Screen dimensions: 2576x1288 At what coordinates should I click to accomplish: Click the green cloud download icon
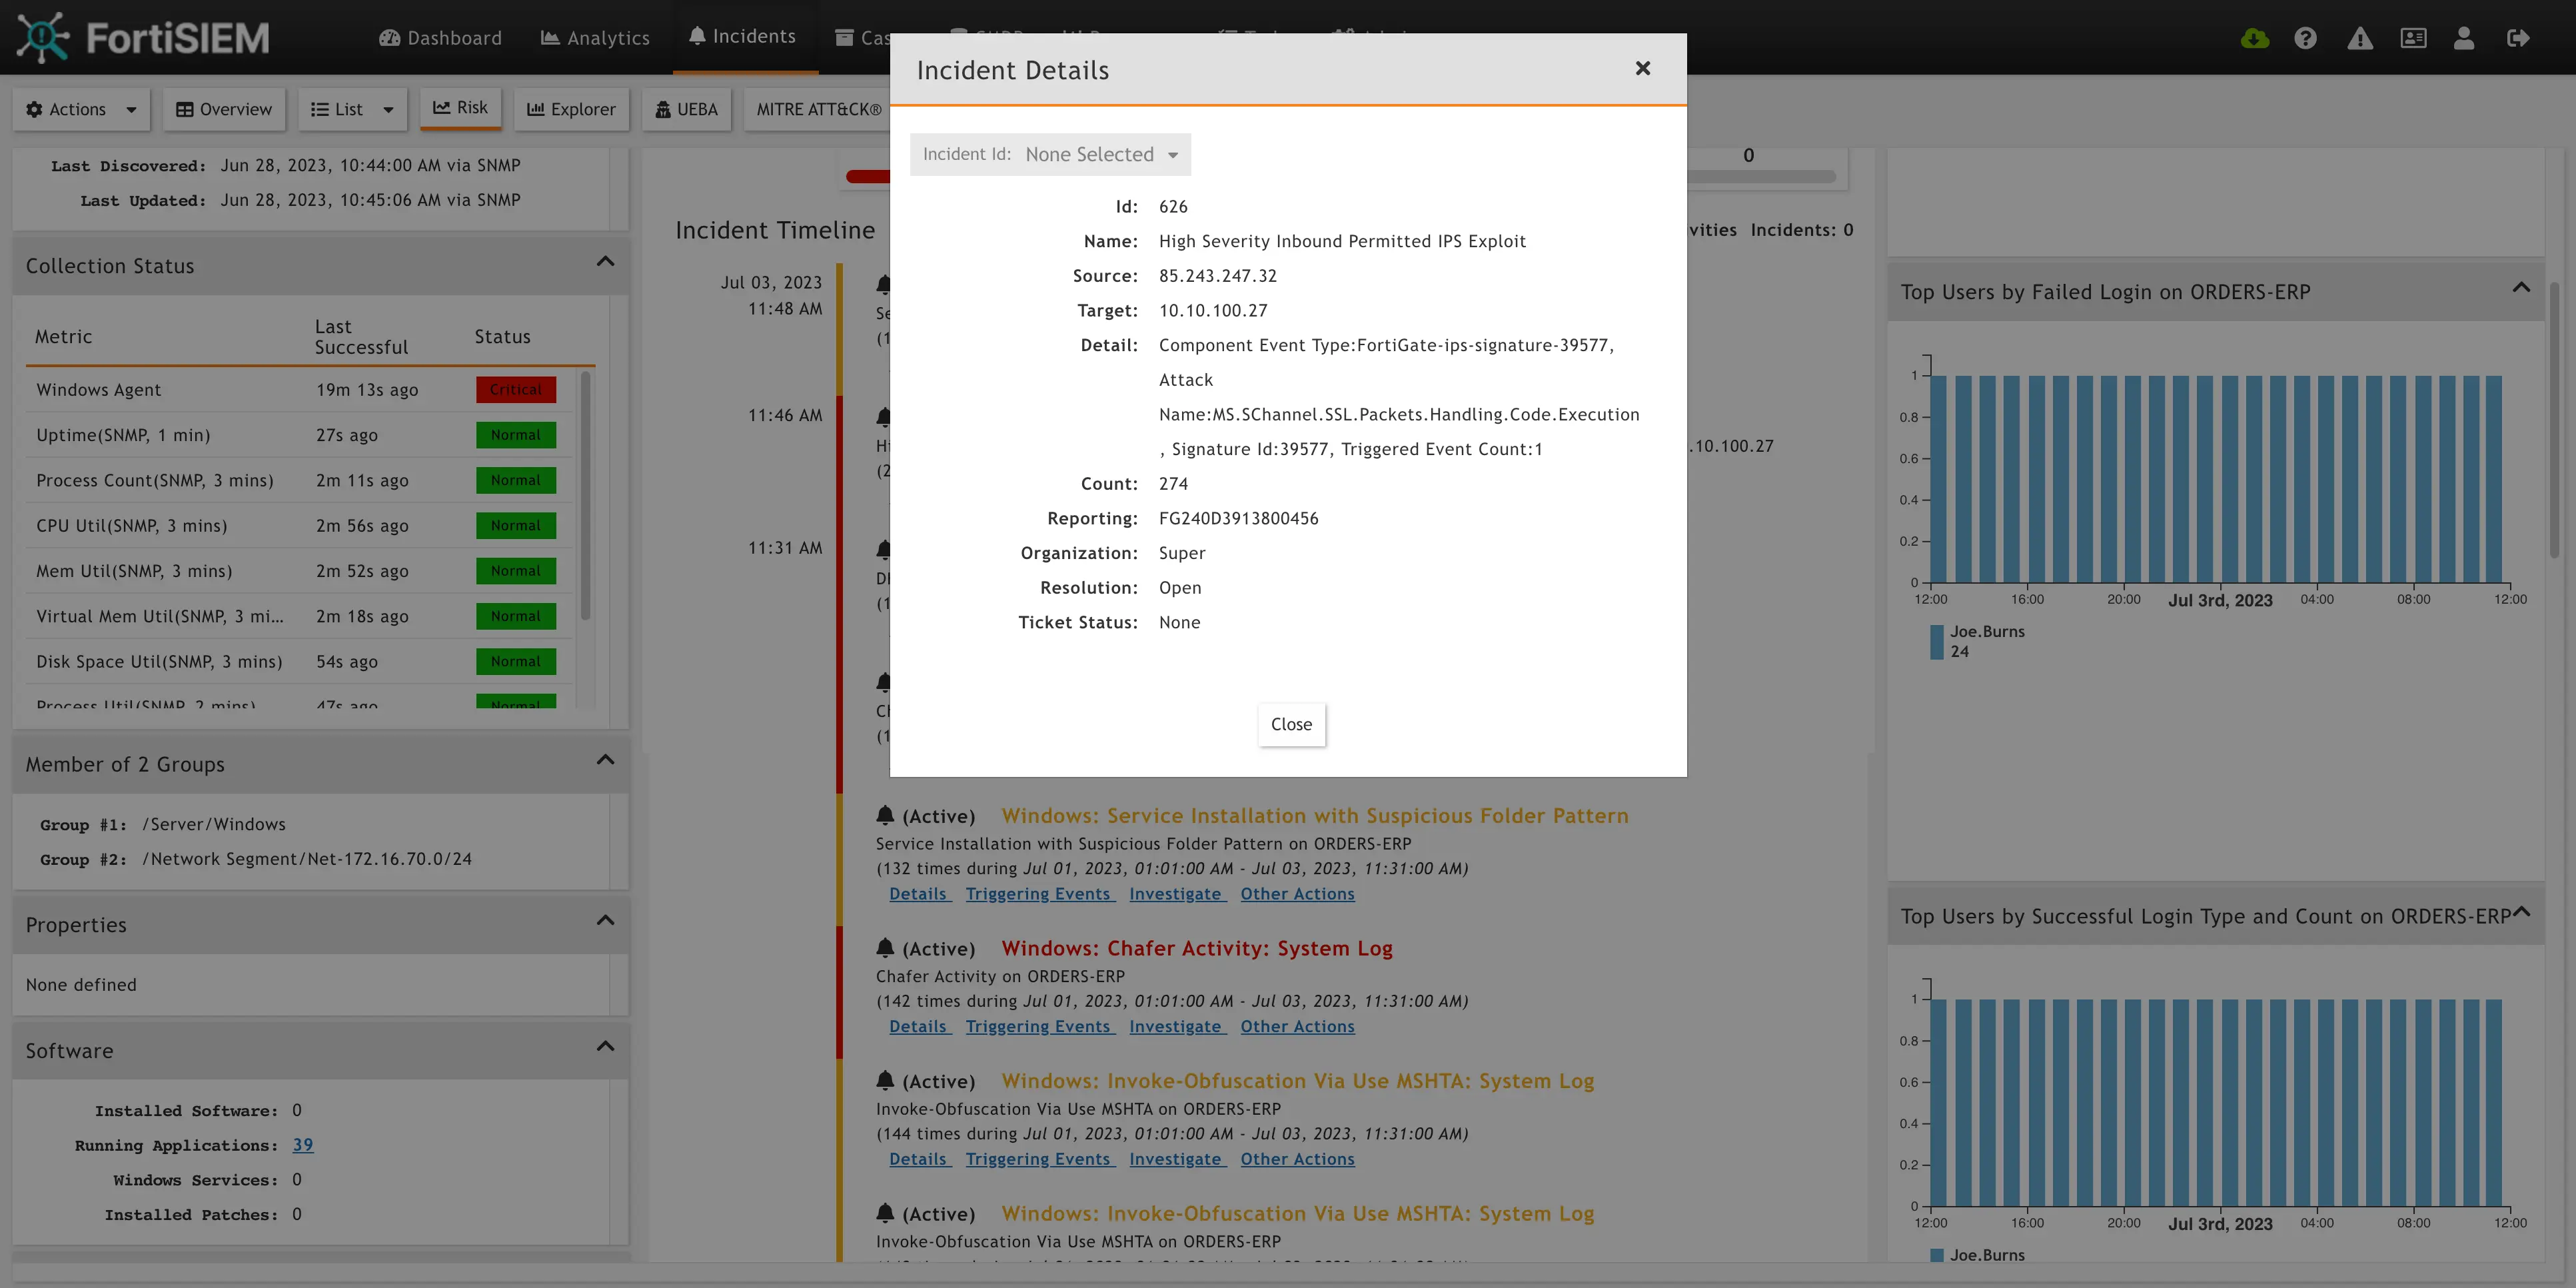pos(2255,38)
